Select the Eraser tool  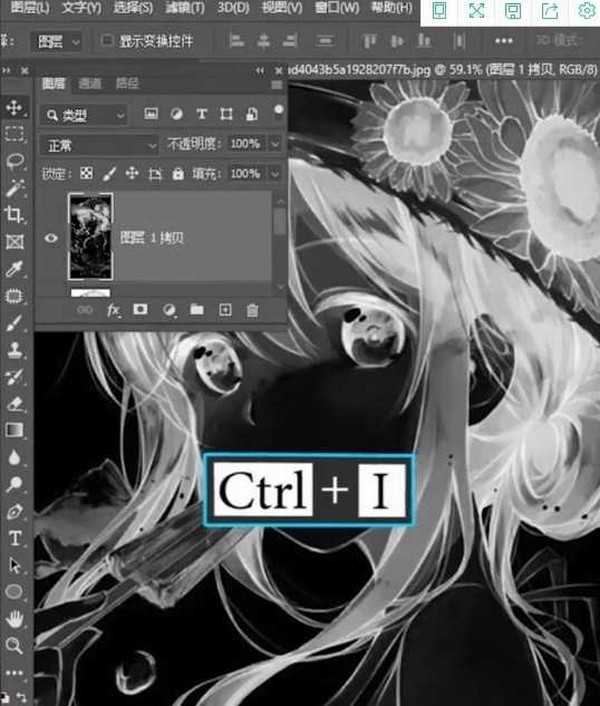tap(15, 404)
